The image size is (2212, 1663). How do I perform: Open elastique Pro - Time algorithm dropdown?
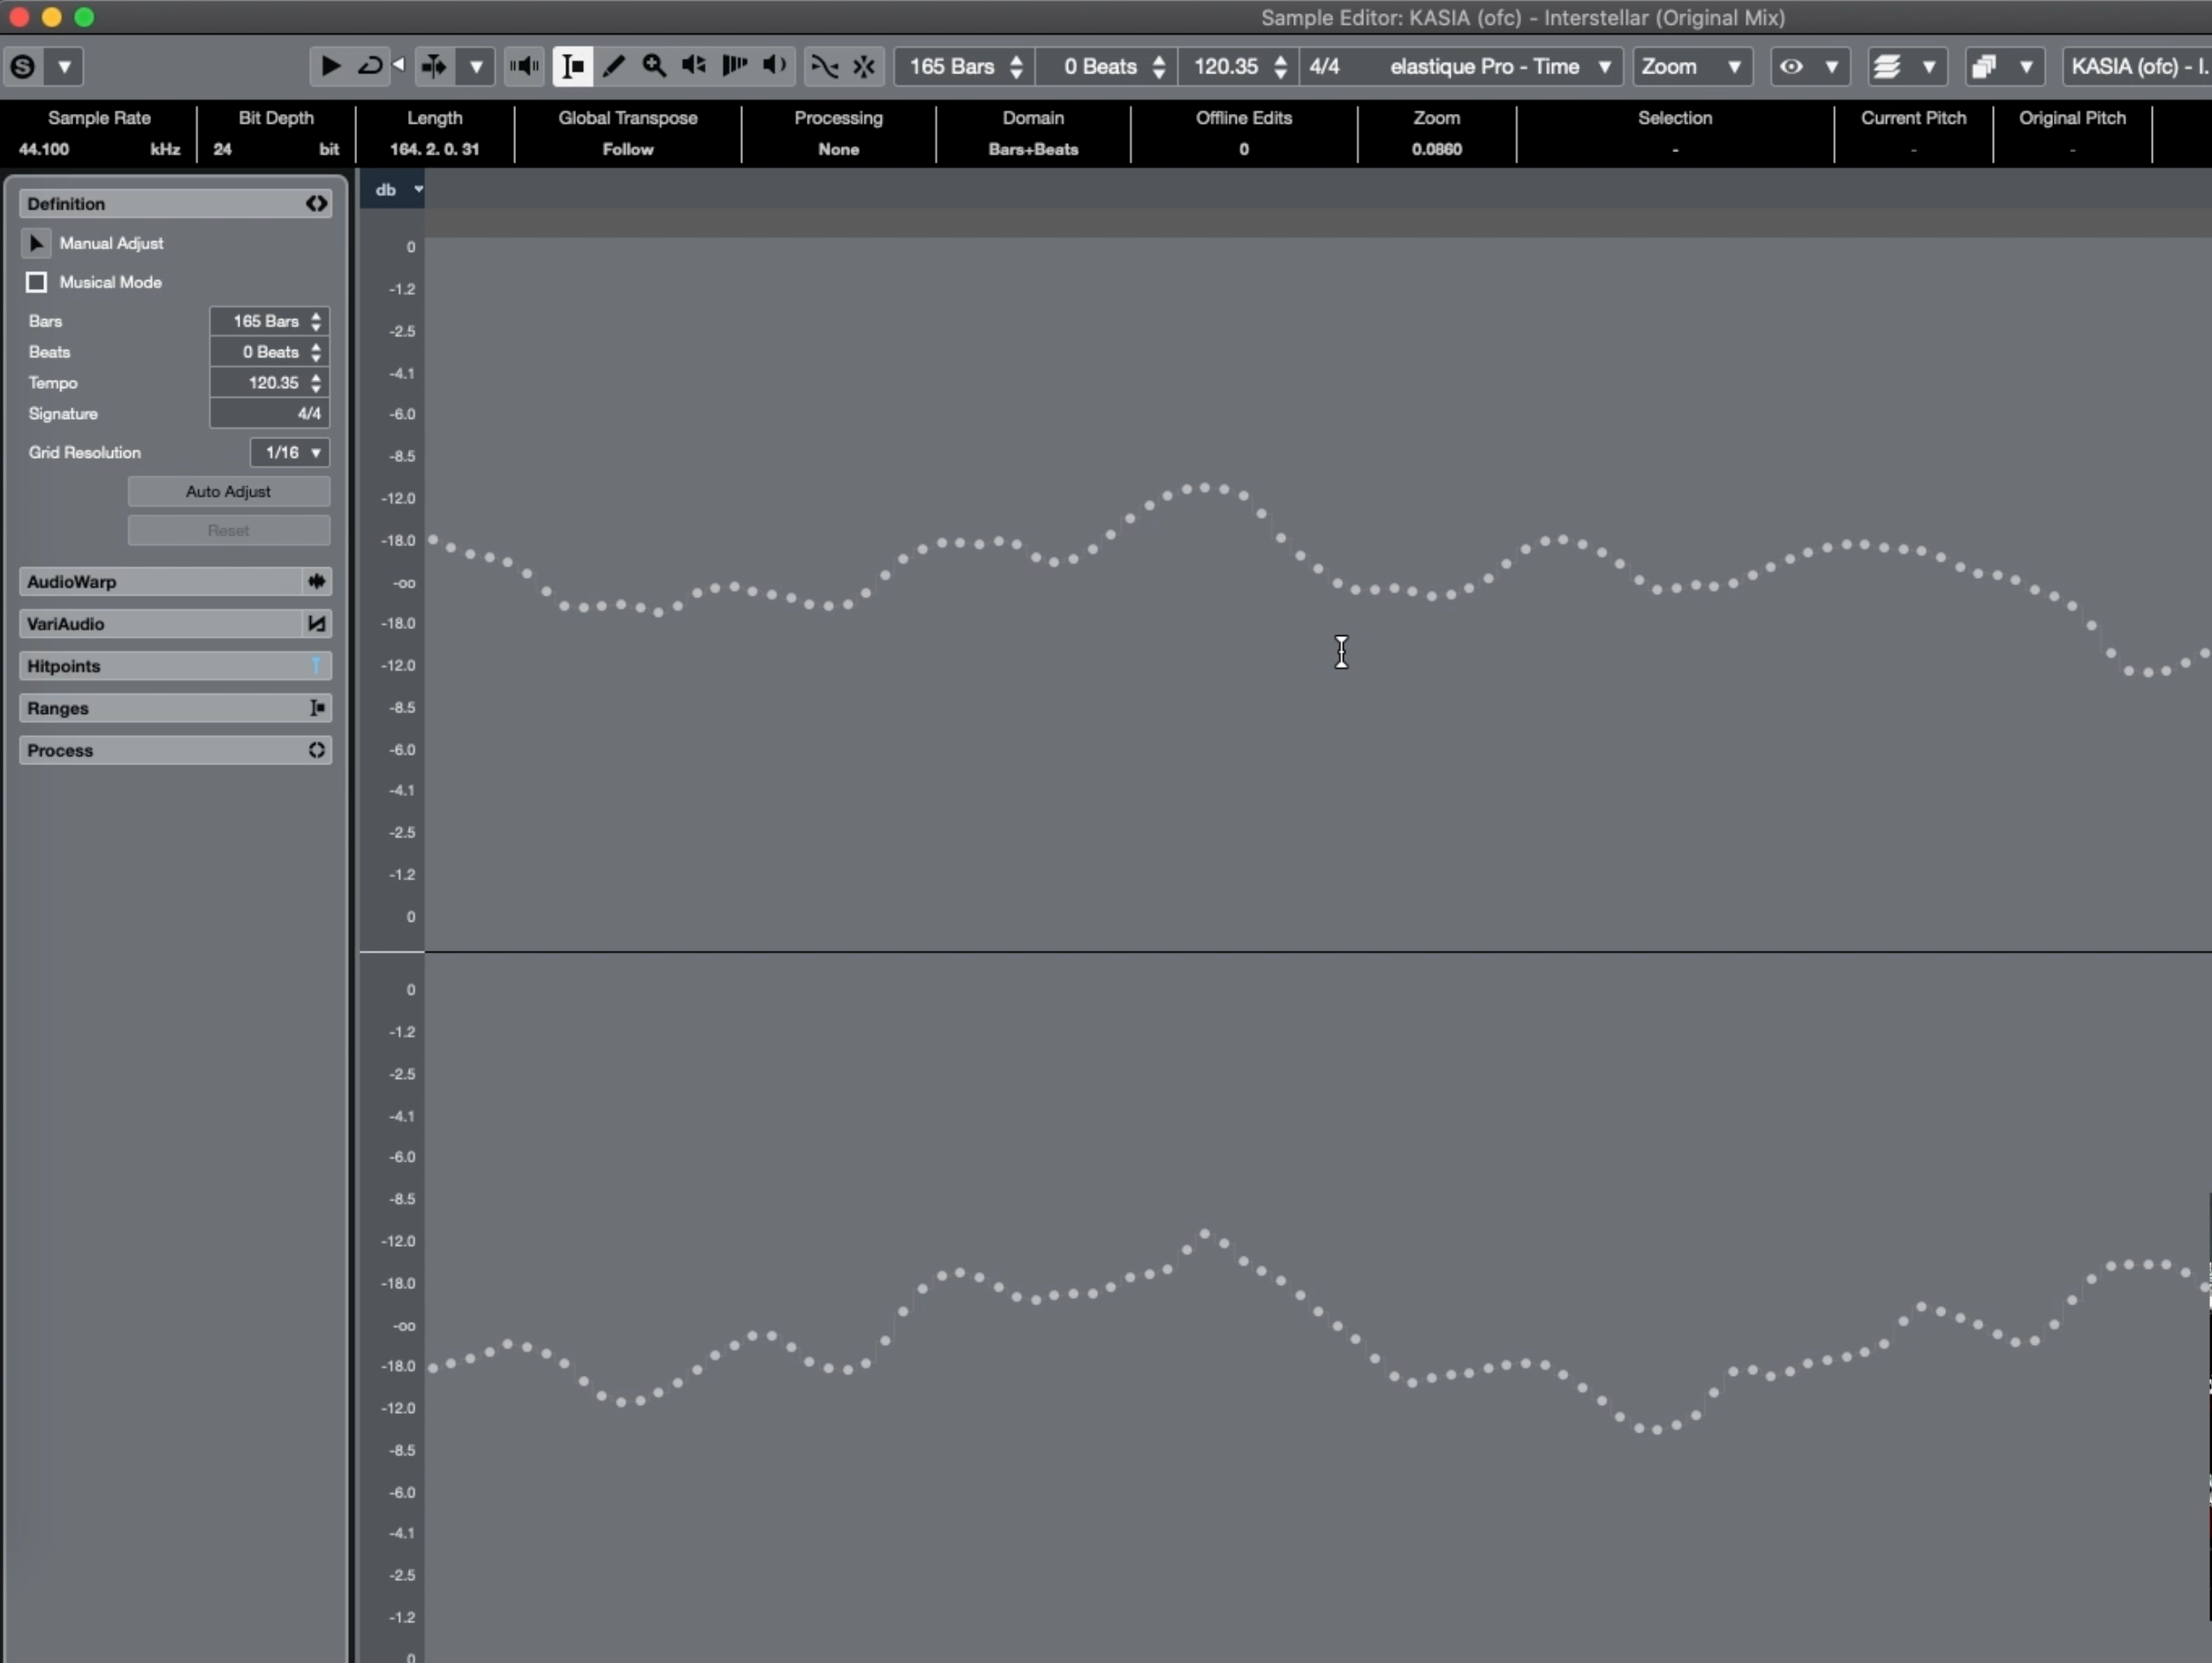[x=1497, y=66]
